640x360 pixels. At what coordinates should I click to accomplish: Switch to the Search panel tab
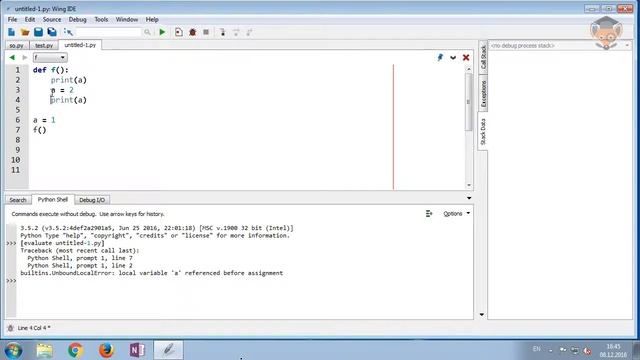(18, 200)
